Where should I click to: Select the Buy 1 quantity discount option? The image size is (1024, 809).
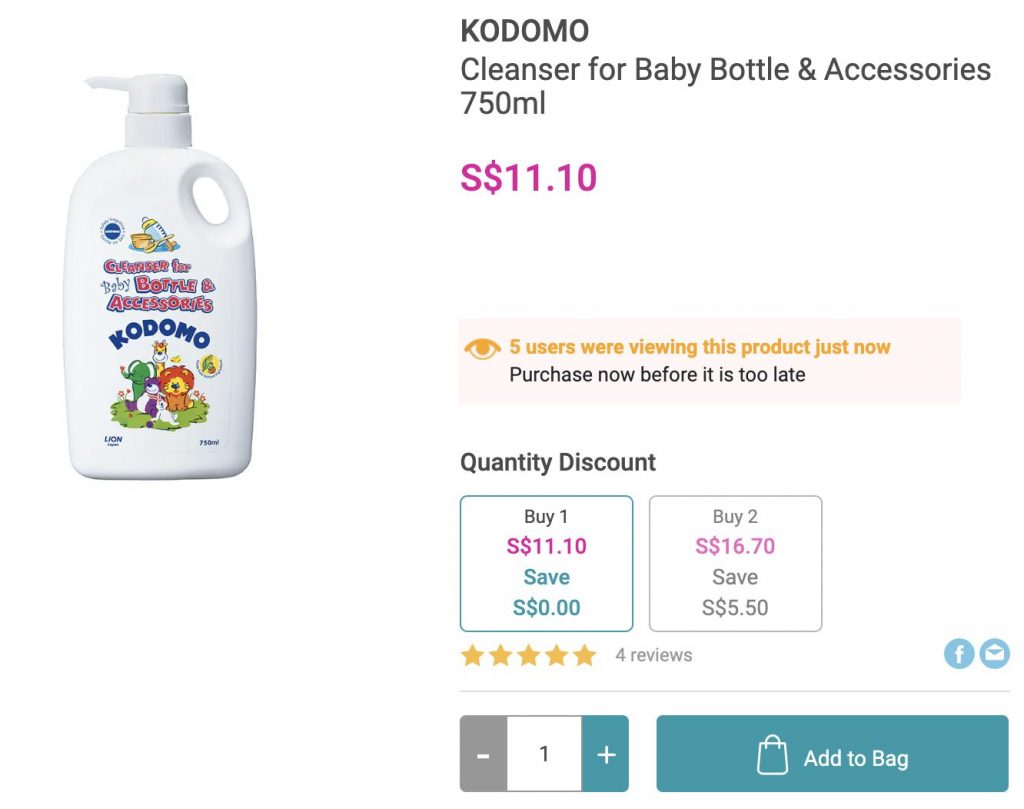tap(546, 563)
